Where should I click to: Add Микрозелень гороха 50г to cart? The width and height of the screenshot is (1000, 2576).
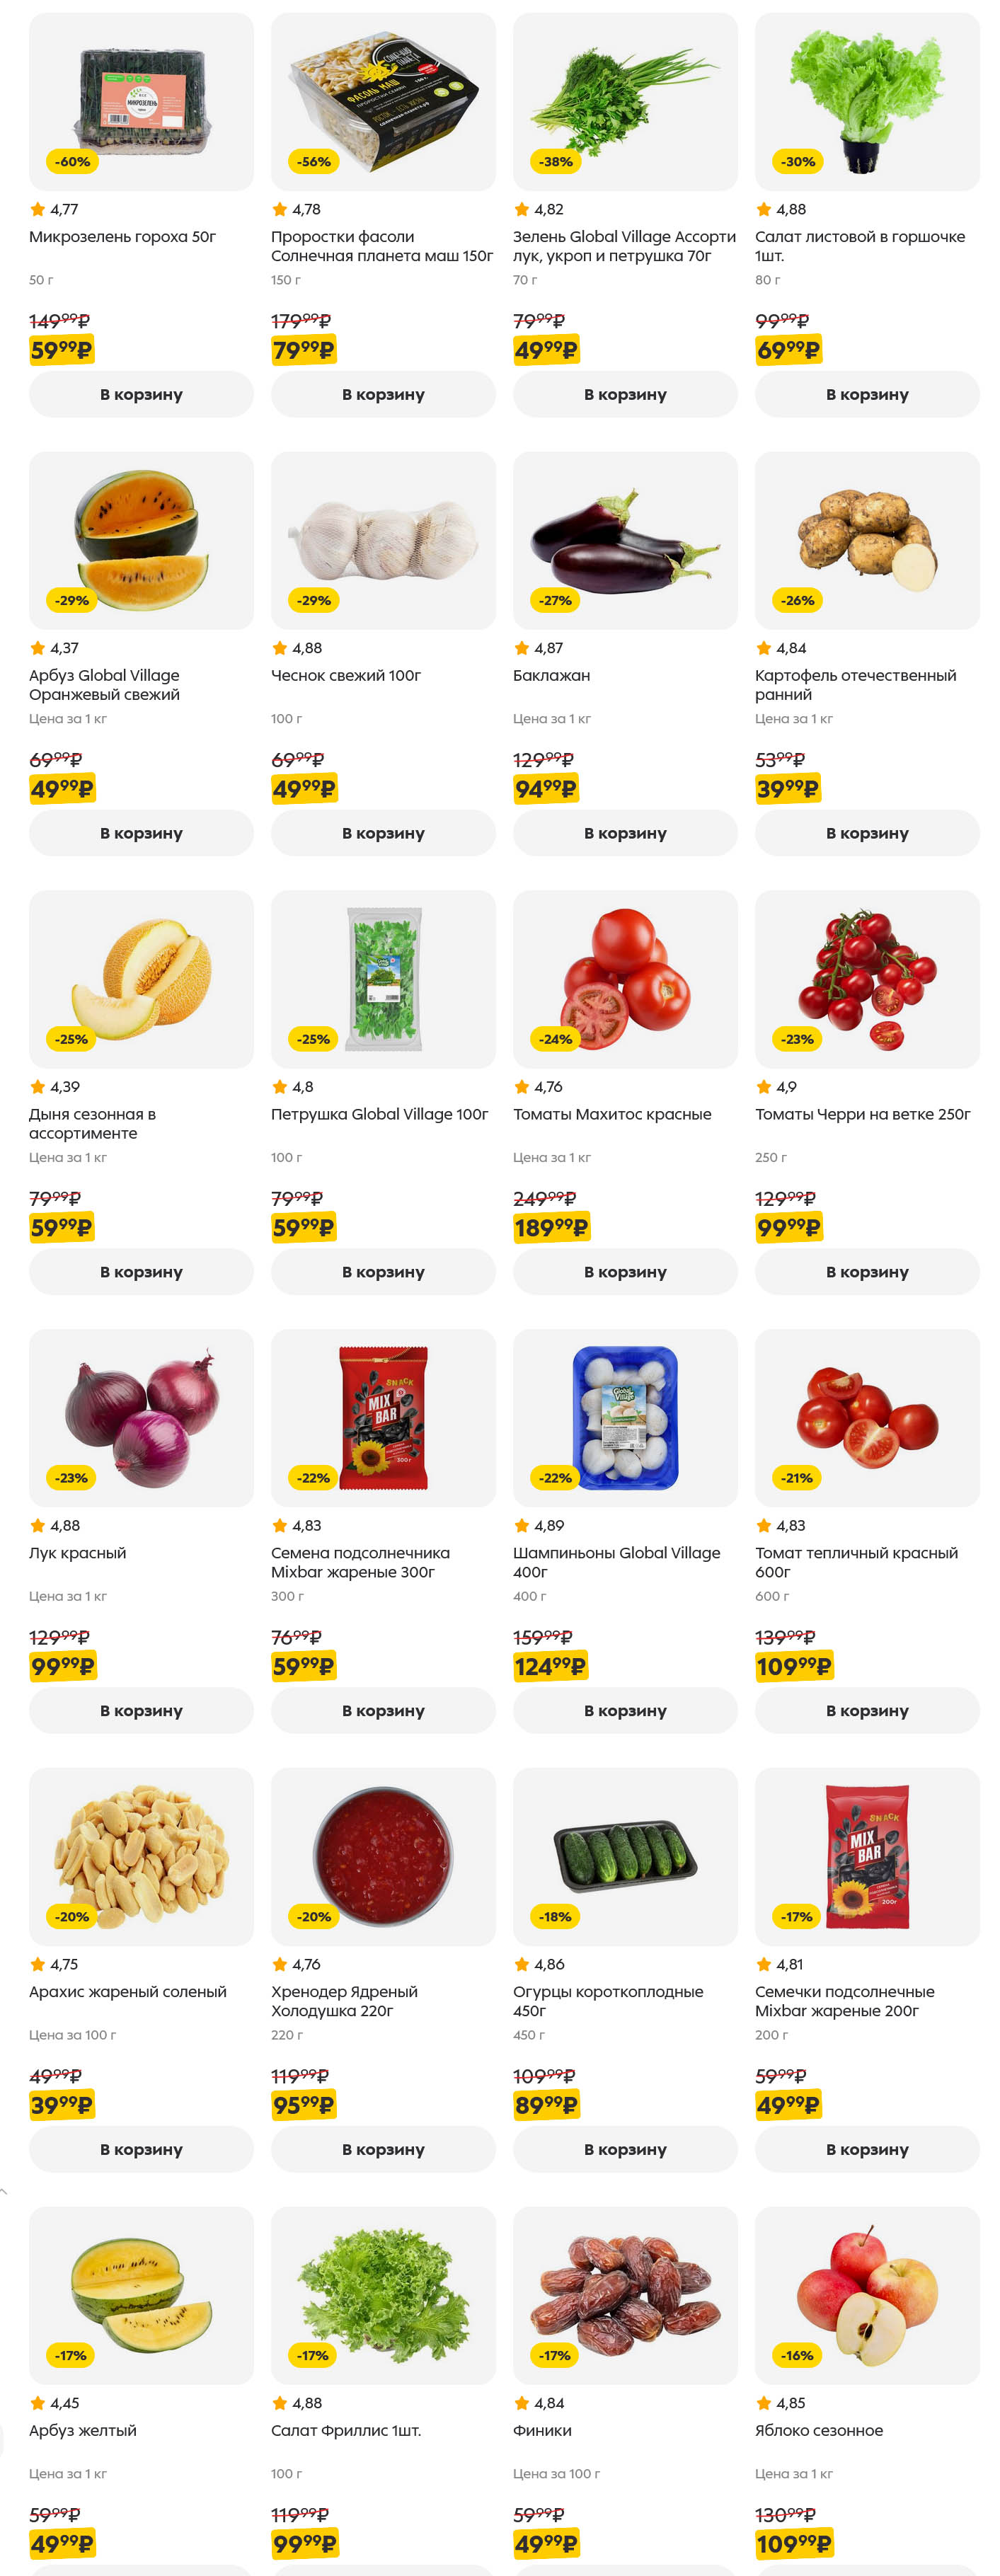click(x=141, y=394)
